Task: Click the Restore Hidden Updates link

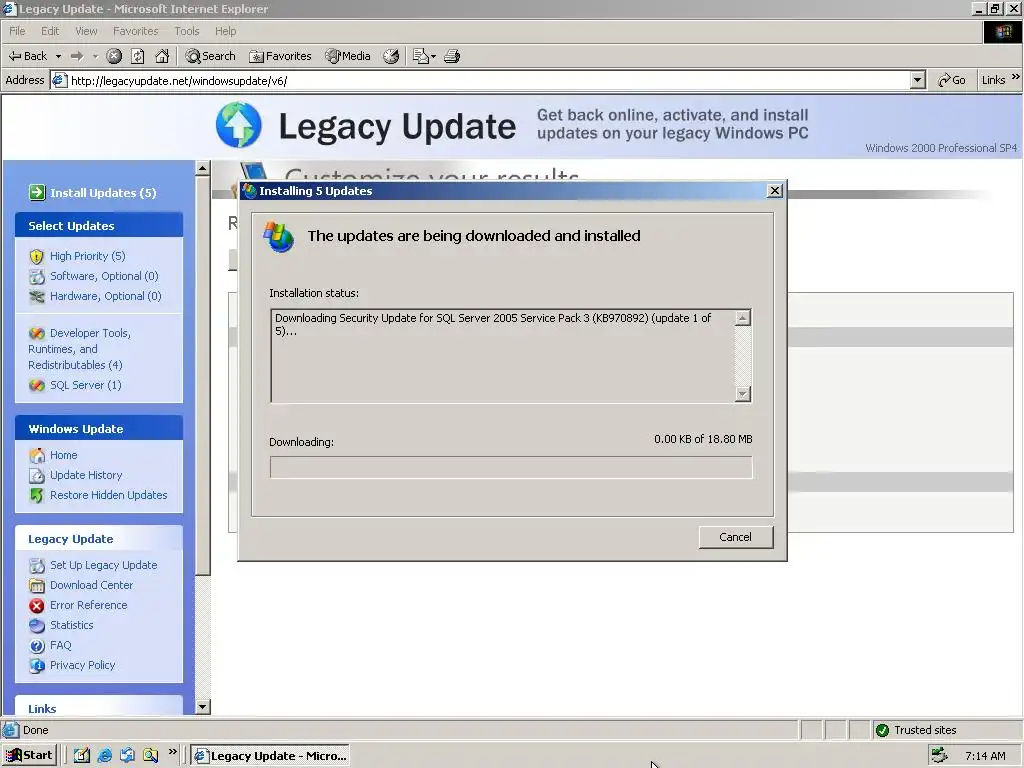Action: (x=108, y=495)
